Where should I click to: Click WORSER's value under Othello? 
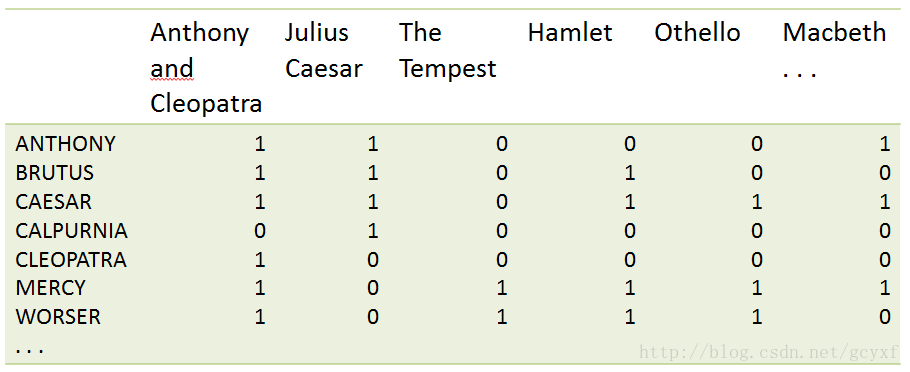(757, 317)
